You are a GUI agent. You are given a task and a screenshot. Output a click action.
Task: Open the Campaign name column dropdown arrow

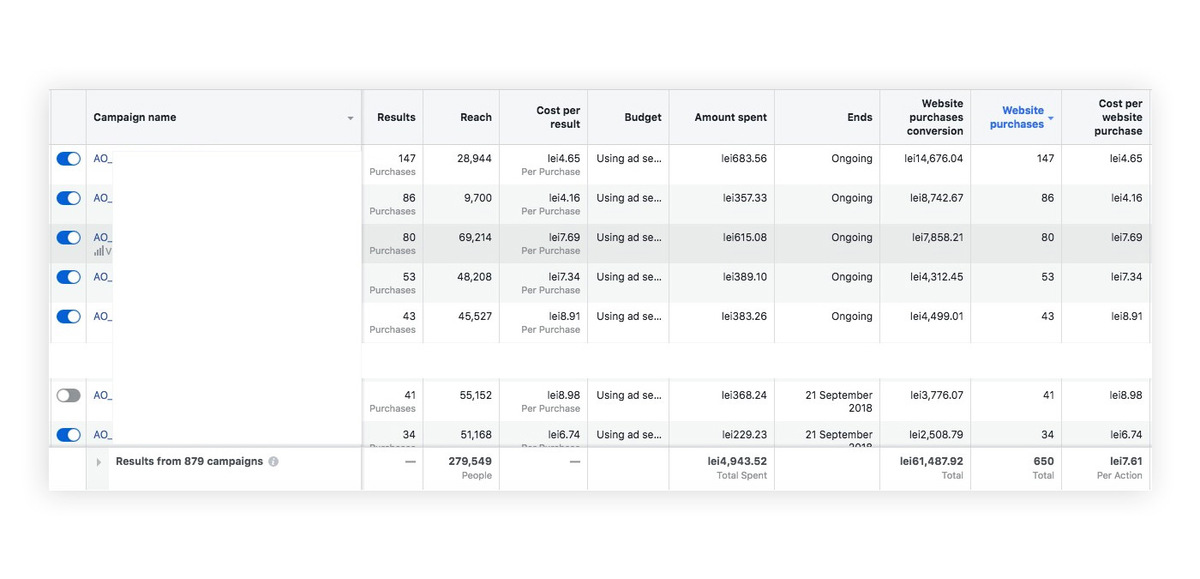pos(350,118)
